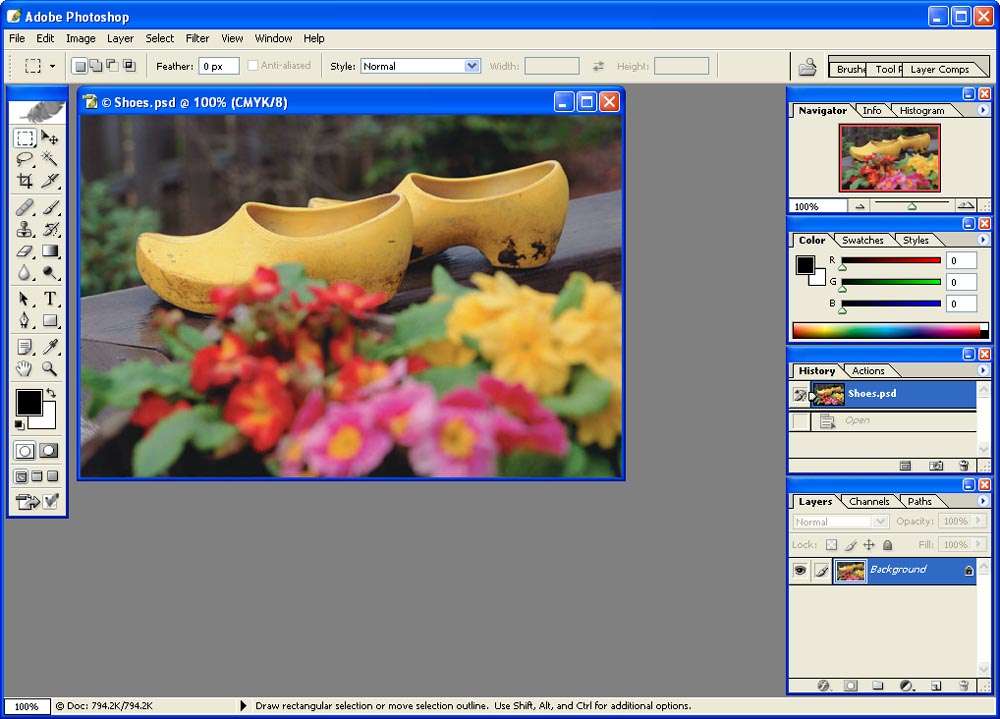Create new snapshot in History panel

coord(936,466)
